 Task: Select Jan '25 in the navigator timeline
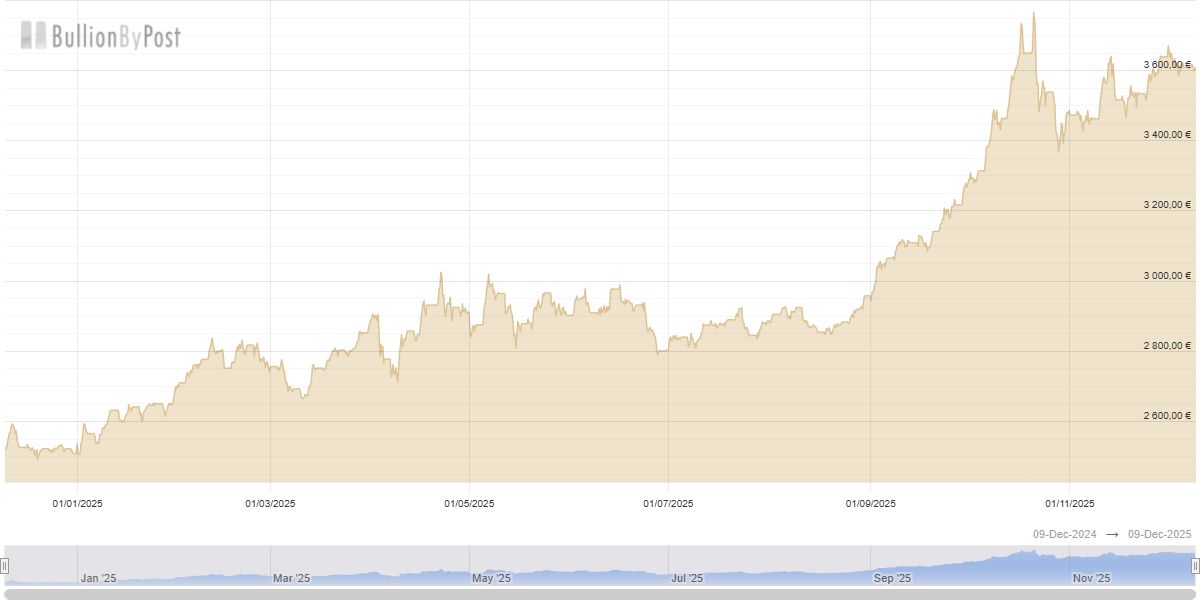click(98, 578)
